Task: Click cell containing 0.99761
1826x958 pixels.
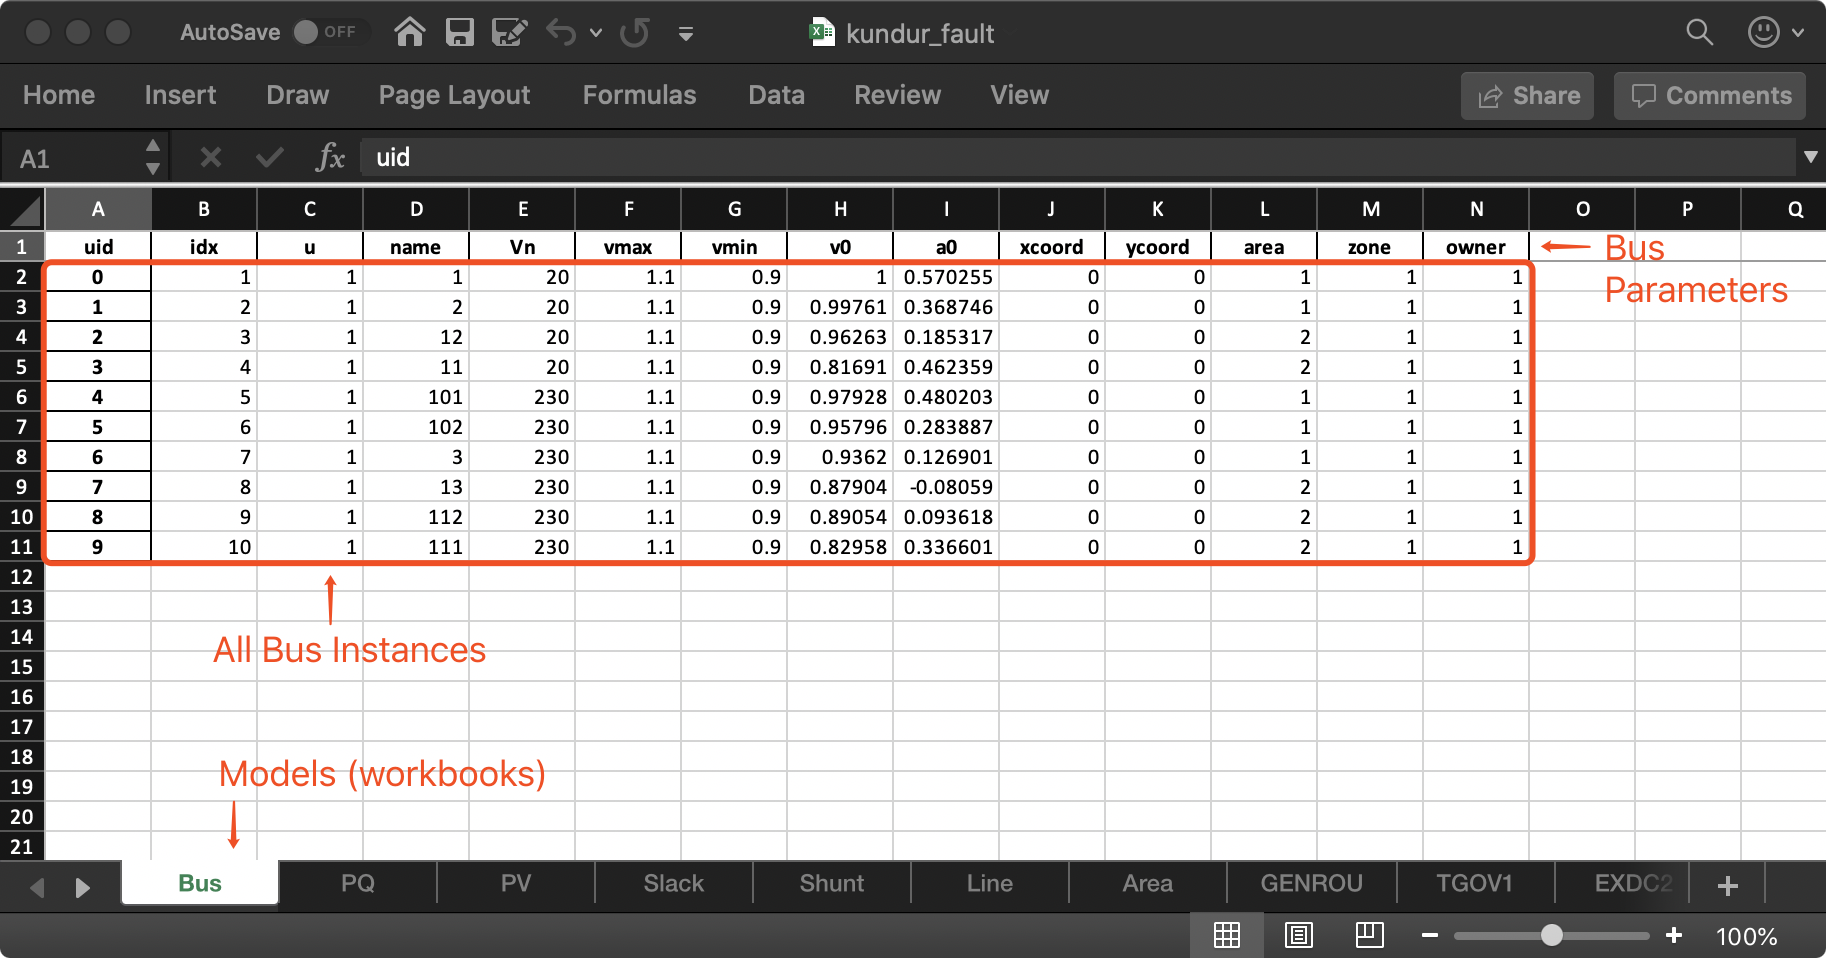Action: [840, 307]
